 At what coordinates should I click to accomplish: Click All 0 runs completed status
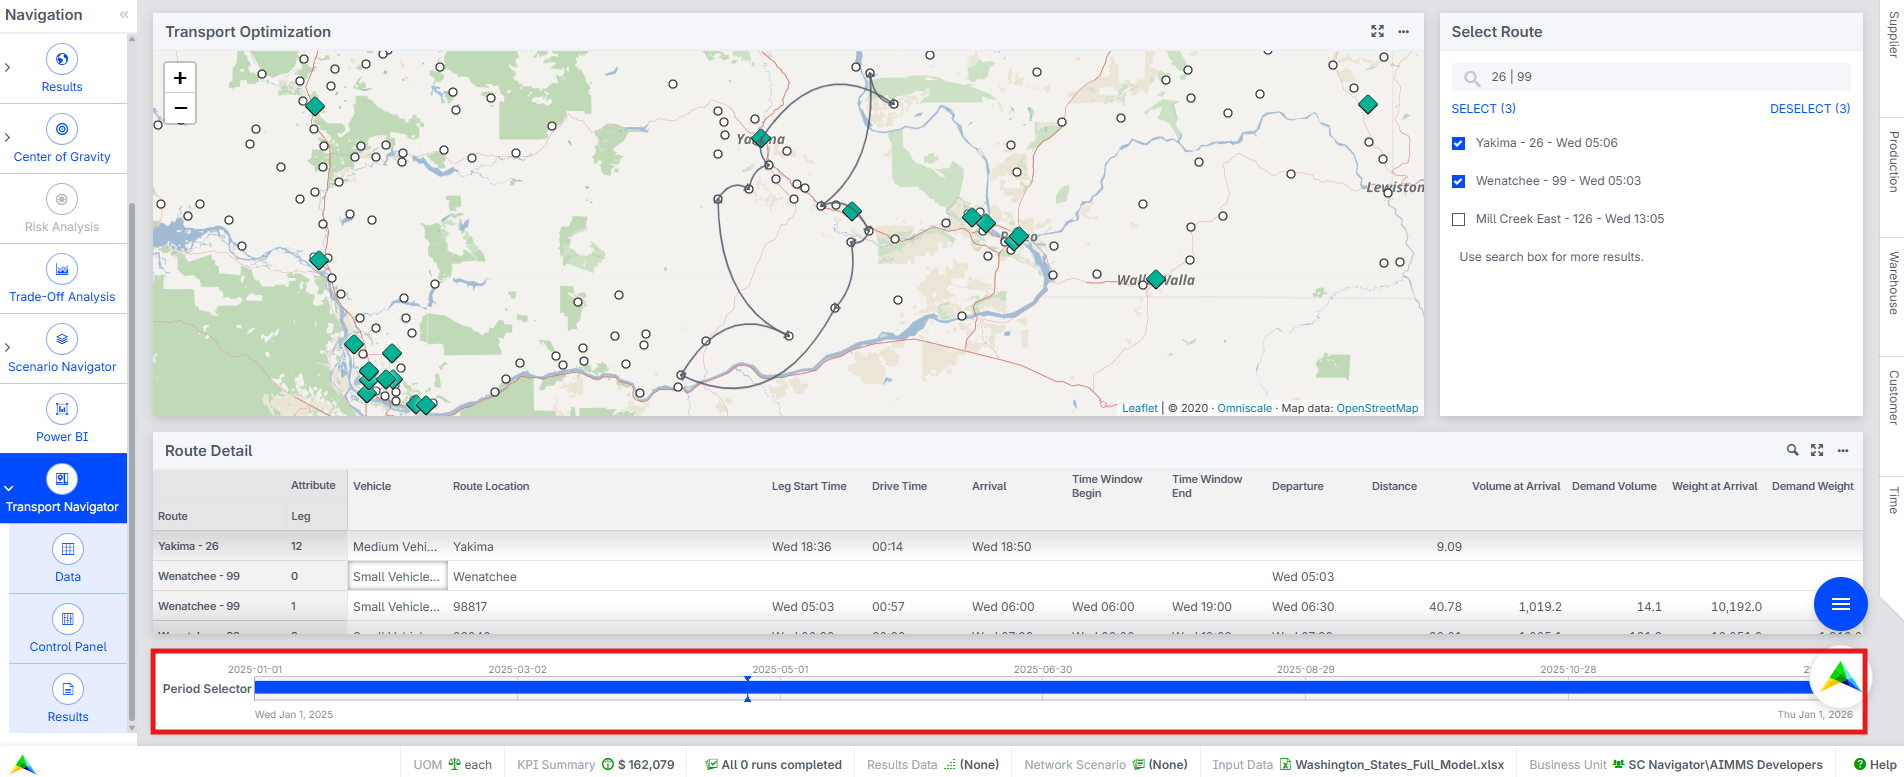(x=773, y=764)
